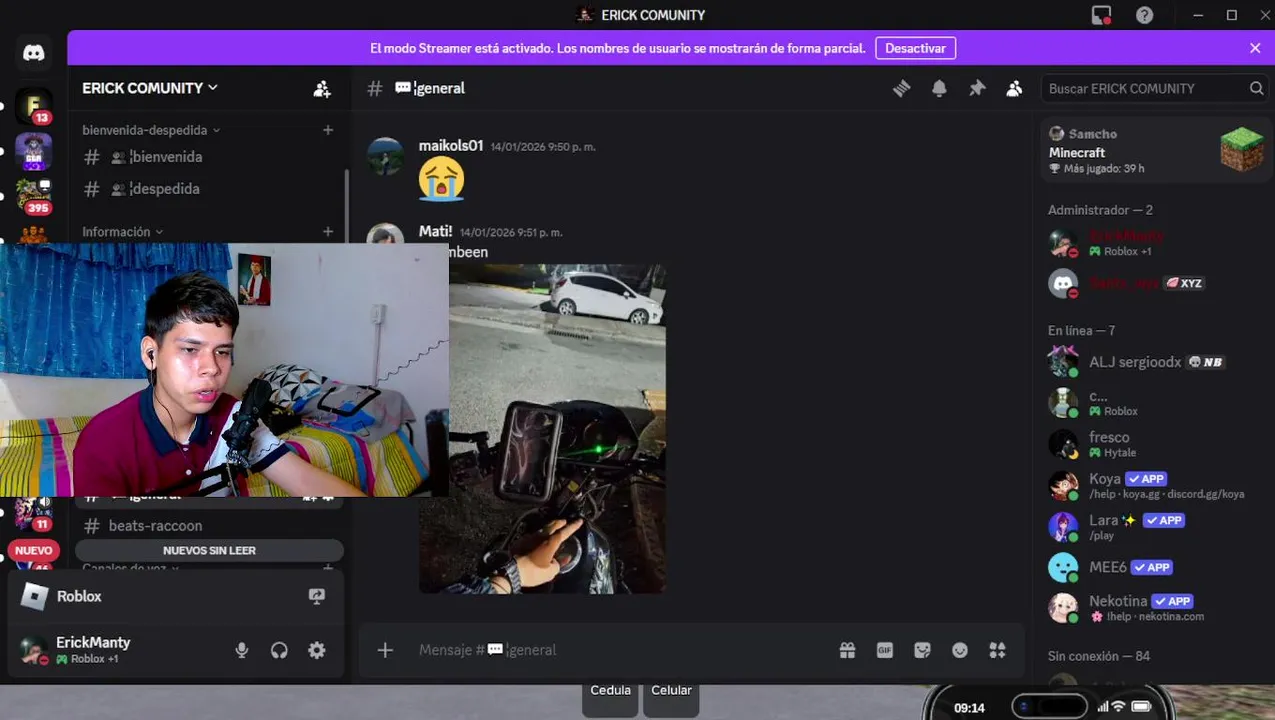The width and height of the screenshot is (1275, 720).
Task: Close the Streamer mode banner
Action: 1255,48
